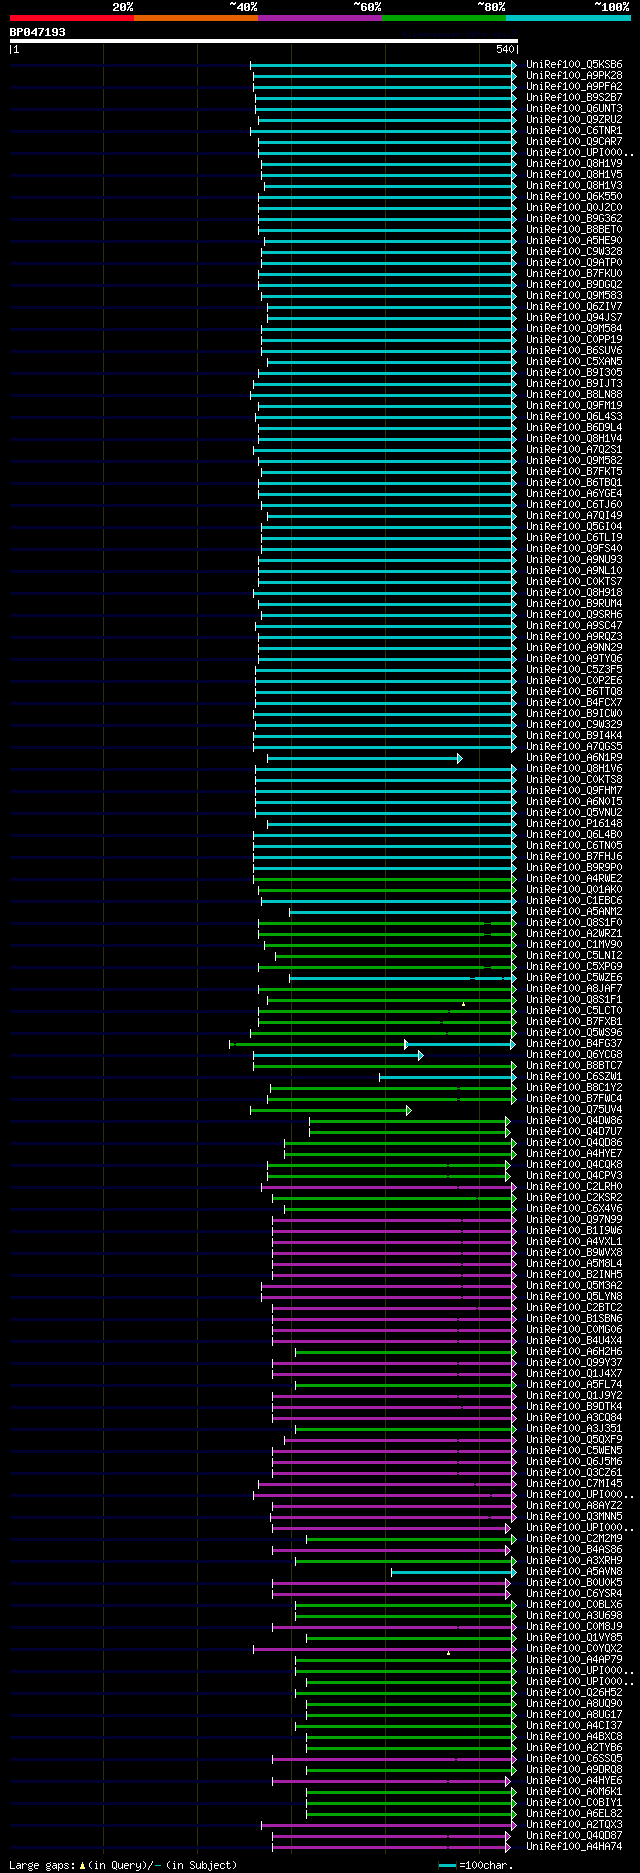Click the UniRef100_C0YQX2 label

pyautogui.click(x=574, y=1648)
